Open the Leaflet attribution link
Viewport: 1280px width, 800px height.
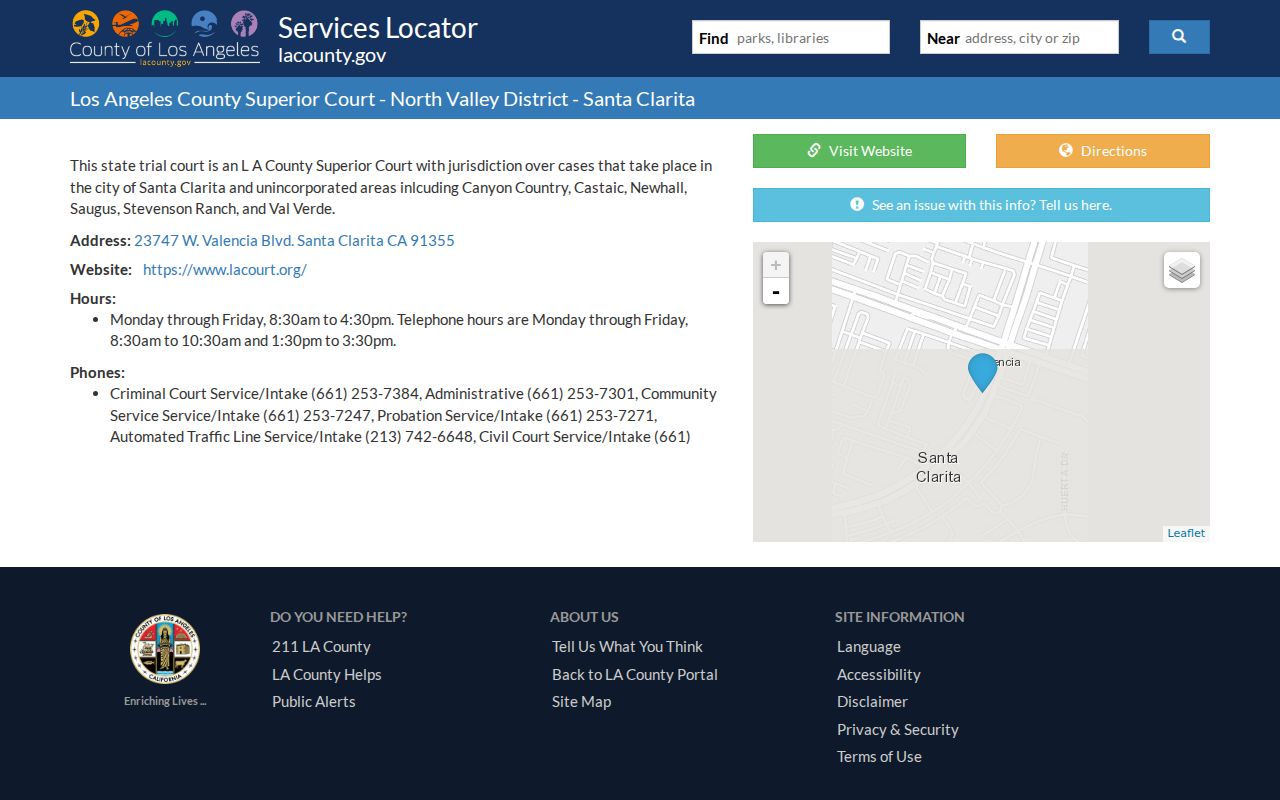click(1186, 533)
